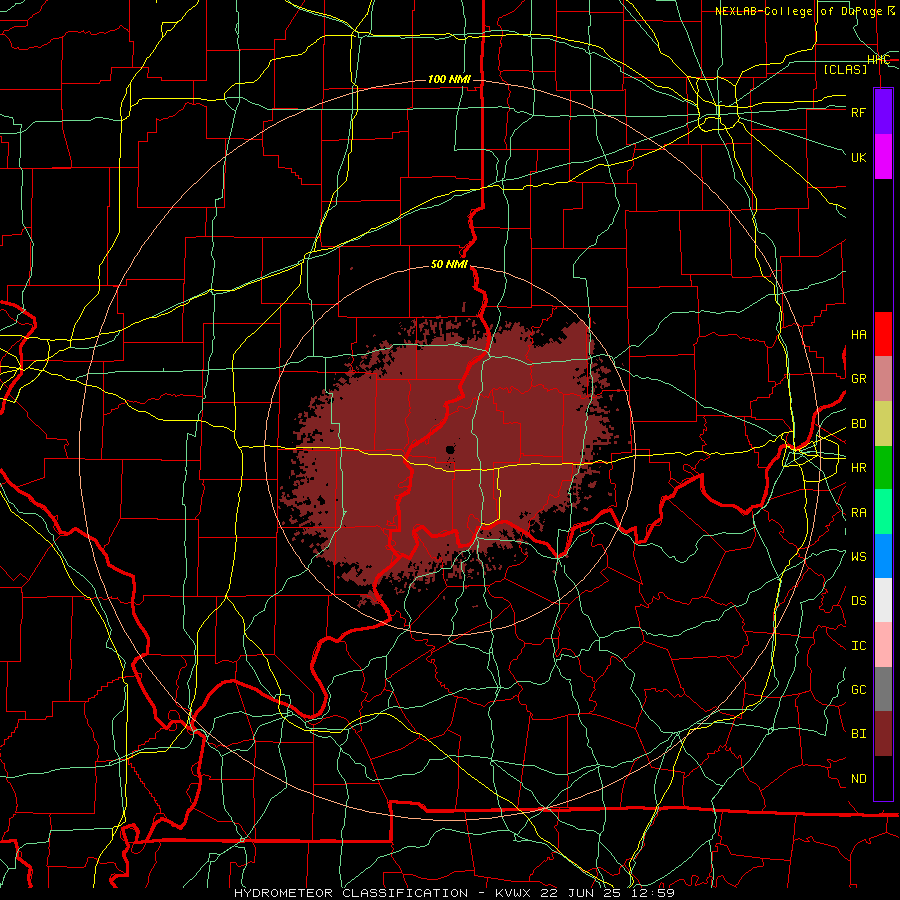Image resolution: width=900 pixels, height=900 pixels.
Task: Click the "HHC" product code text
Action: click(878, 60)
